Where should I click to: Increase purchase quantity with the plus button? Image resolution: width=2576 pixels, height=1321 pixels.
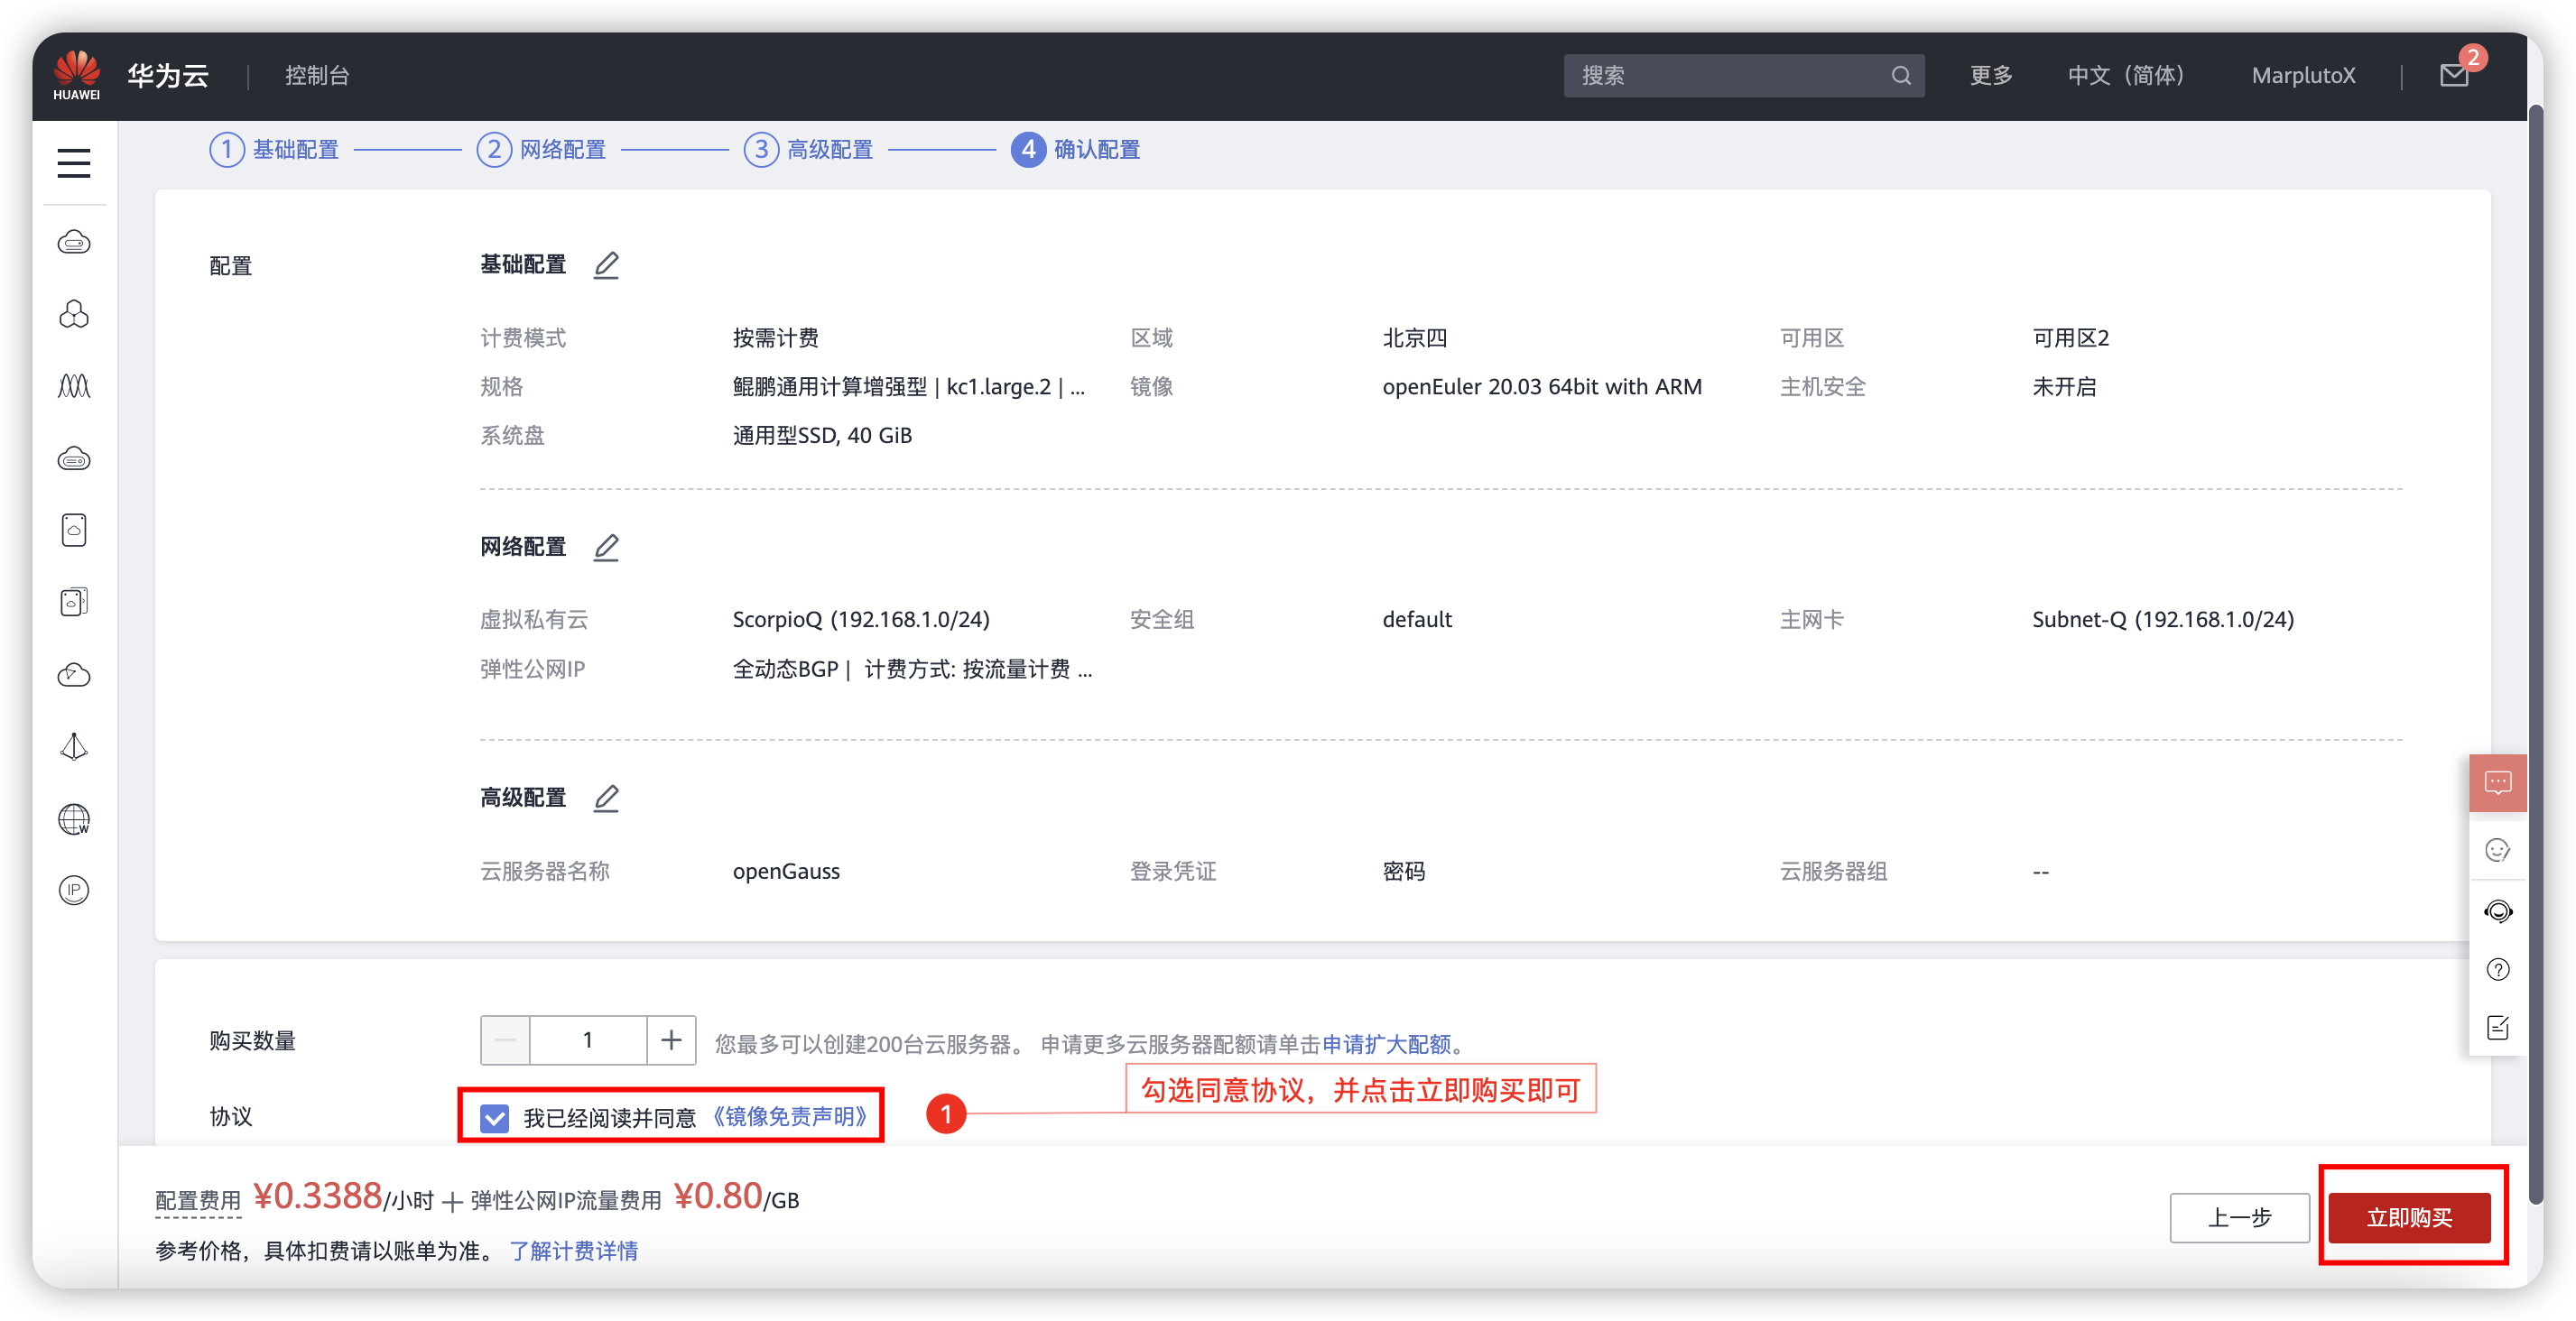(671, 1040)
